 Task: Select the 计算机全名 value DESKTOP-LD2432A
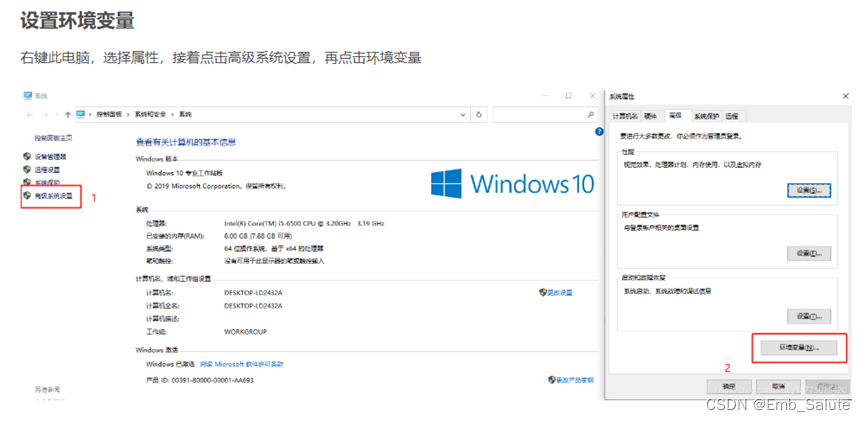coord(253,306)
